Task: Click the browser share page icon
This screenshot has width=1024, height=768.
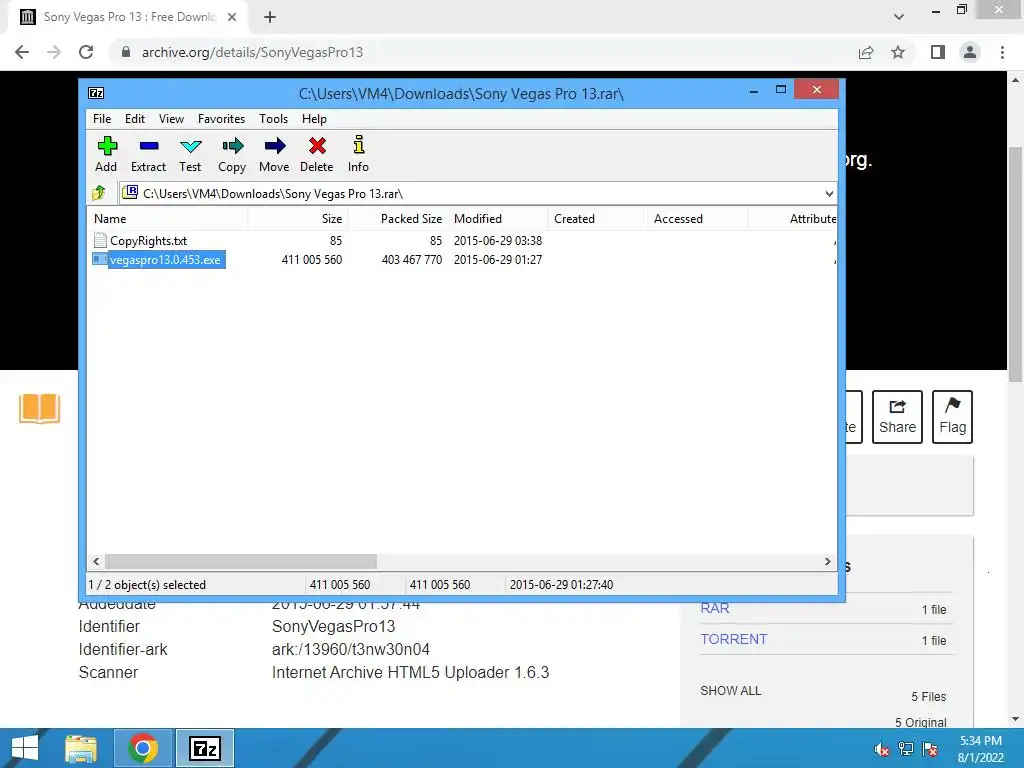Action: point(866,52)
